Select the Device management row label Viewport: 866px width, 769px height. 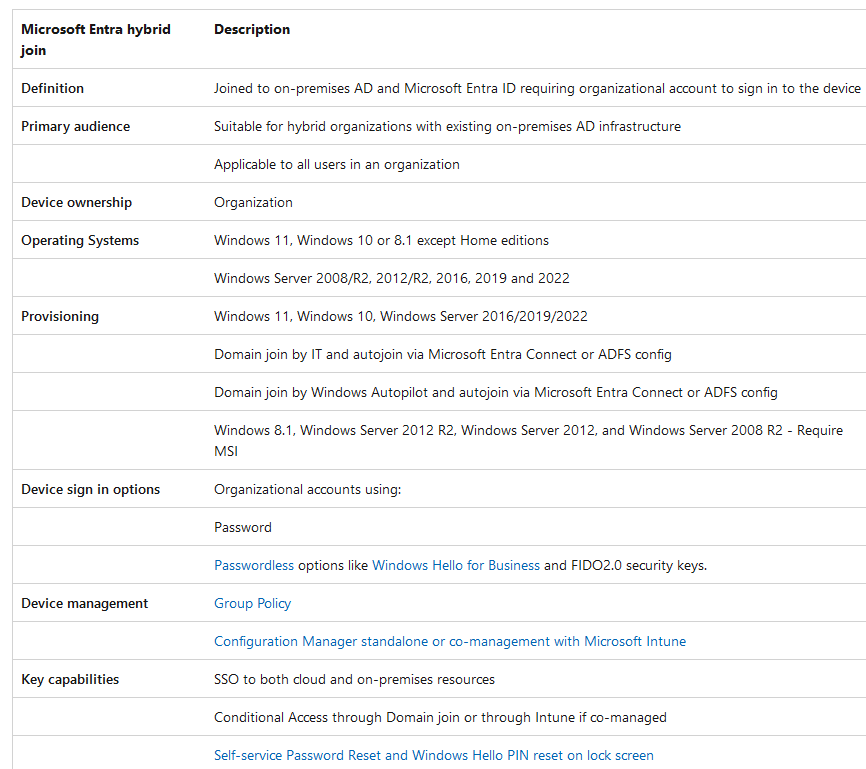tap(84, 603)
